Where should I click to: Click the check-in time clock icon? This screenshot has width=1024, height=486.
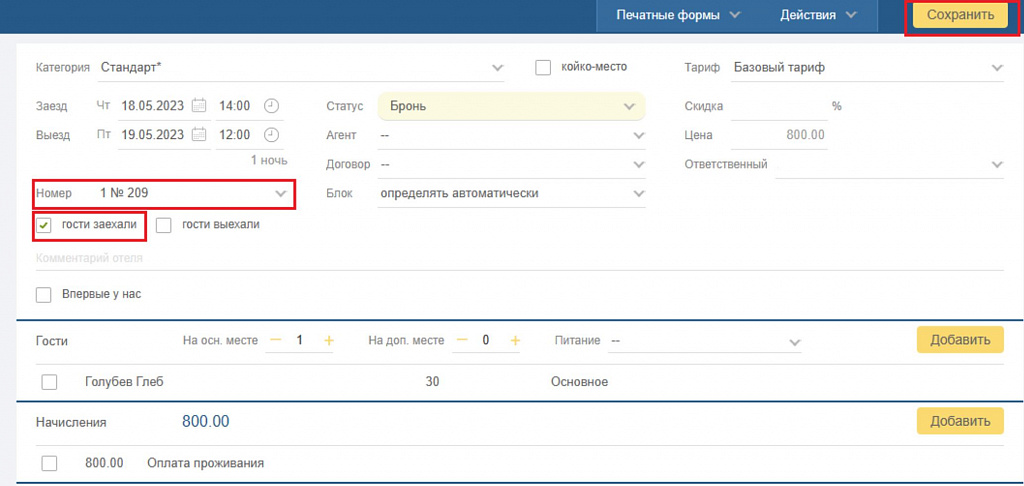[272, 105]
